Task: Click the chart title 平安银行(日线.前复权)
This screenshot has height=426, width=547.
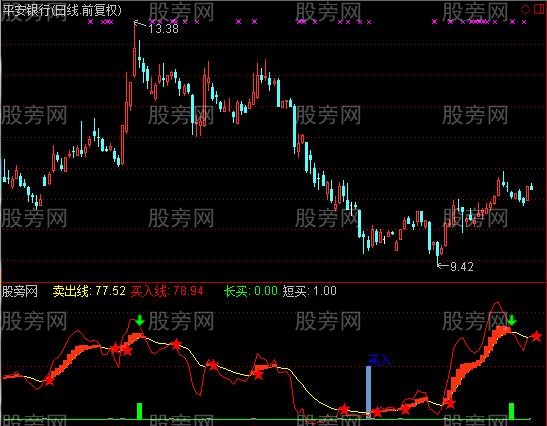Action: click(62, 10)
